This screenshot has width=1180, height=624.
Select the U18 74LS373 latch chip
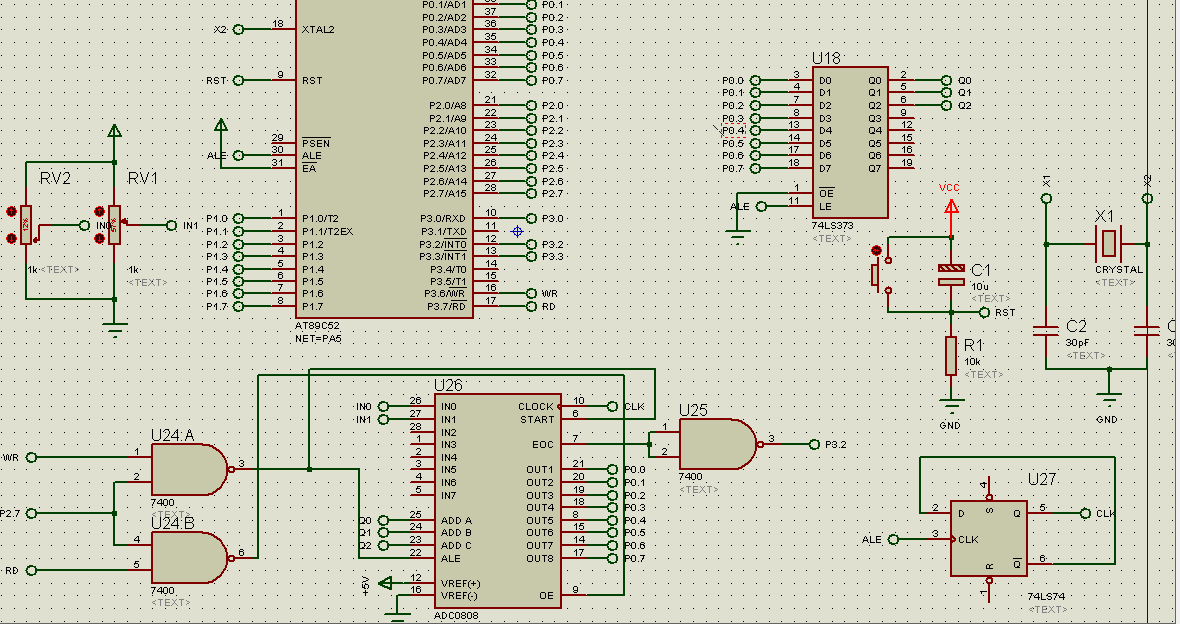(848, 142)
